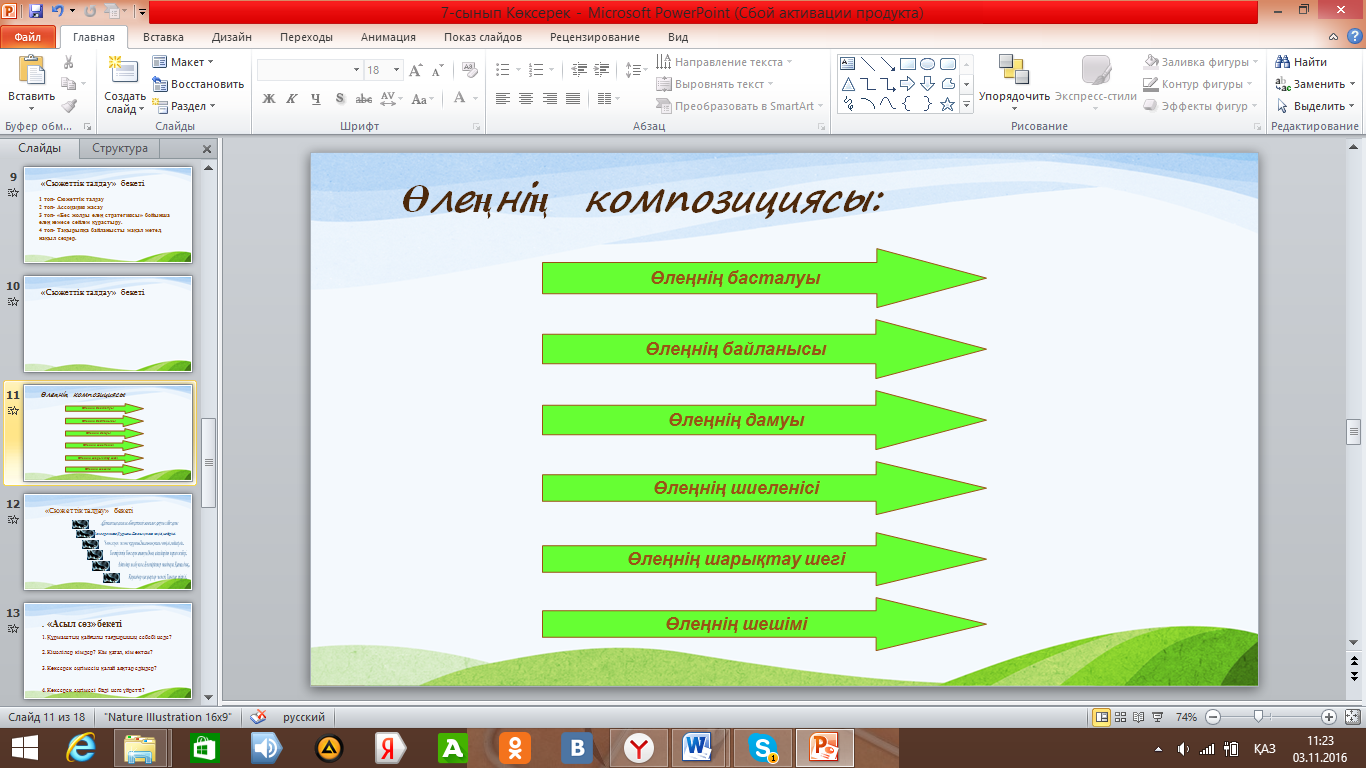The image size is (1366, 768).
Task: Open the Показ слайдов tab
Action: [x=483, y=37]
